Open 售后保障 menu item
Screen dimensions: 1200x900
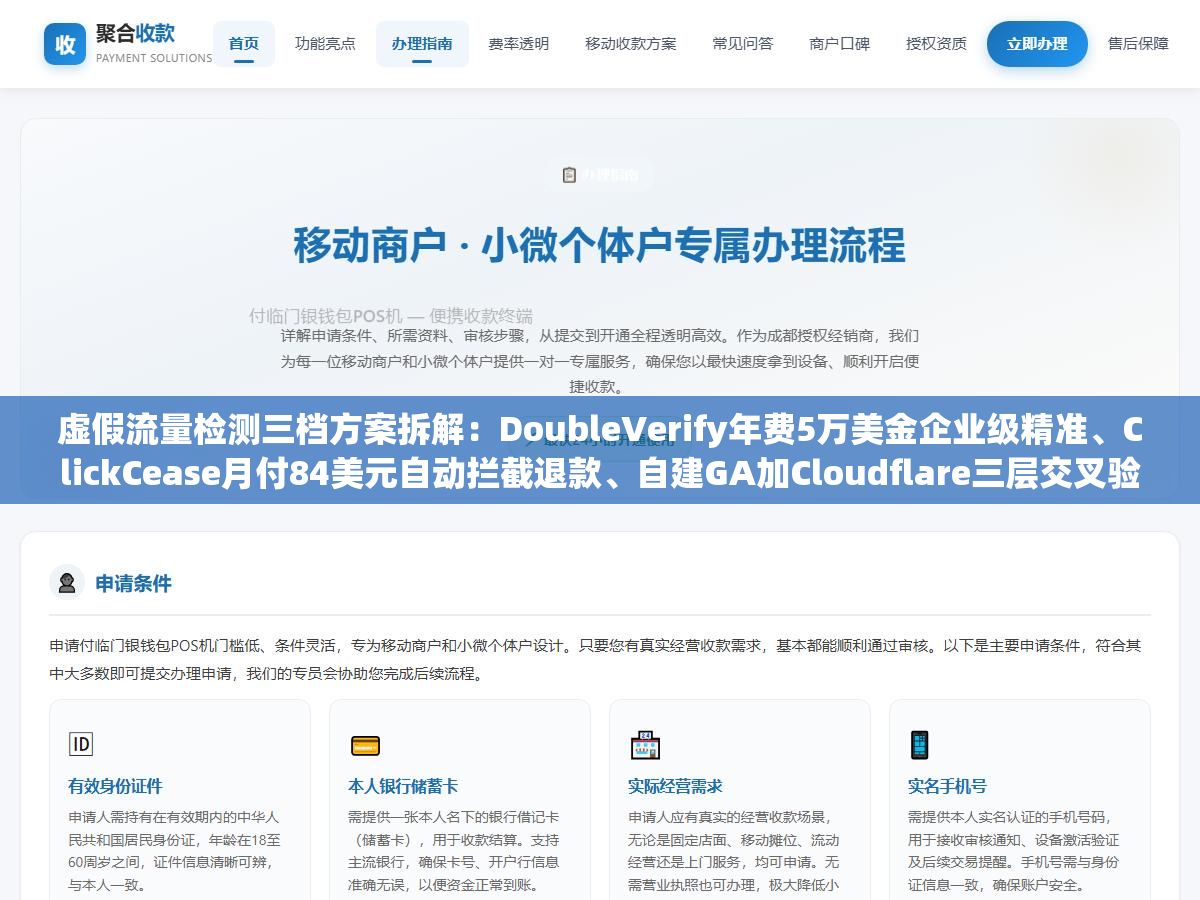1138,44
